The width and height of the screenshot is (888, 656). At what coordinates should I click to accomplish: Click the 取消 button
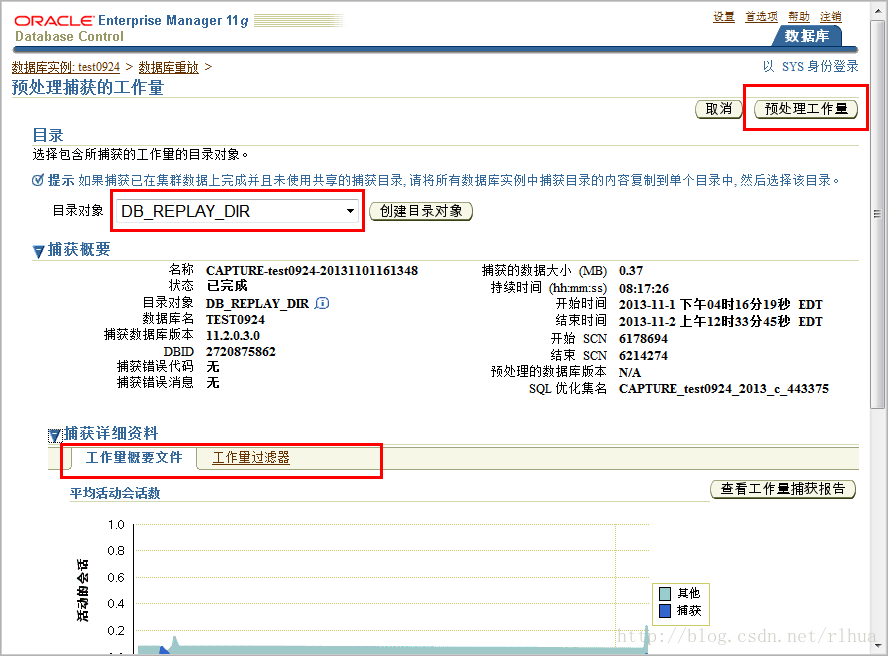(719, 109)
